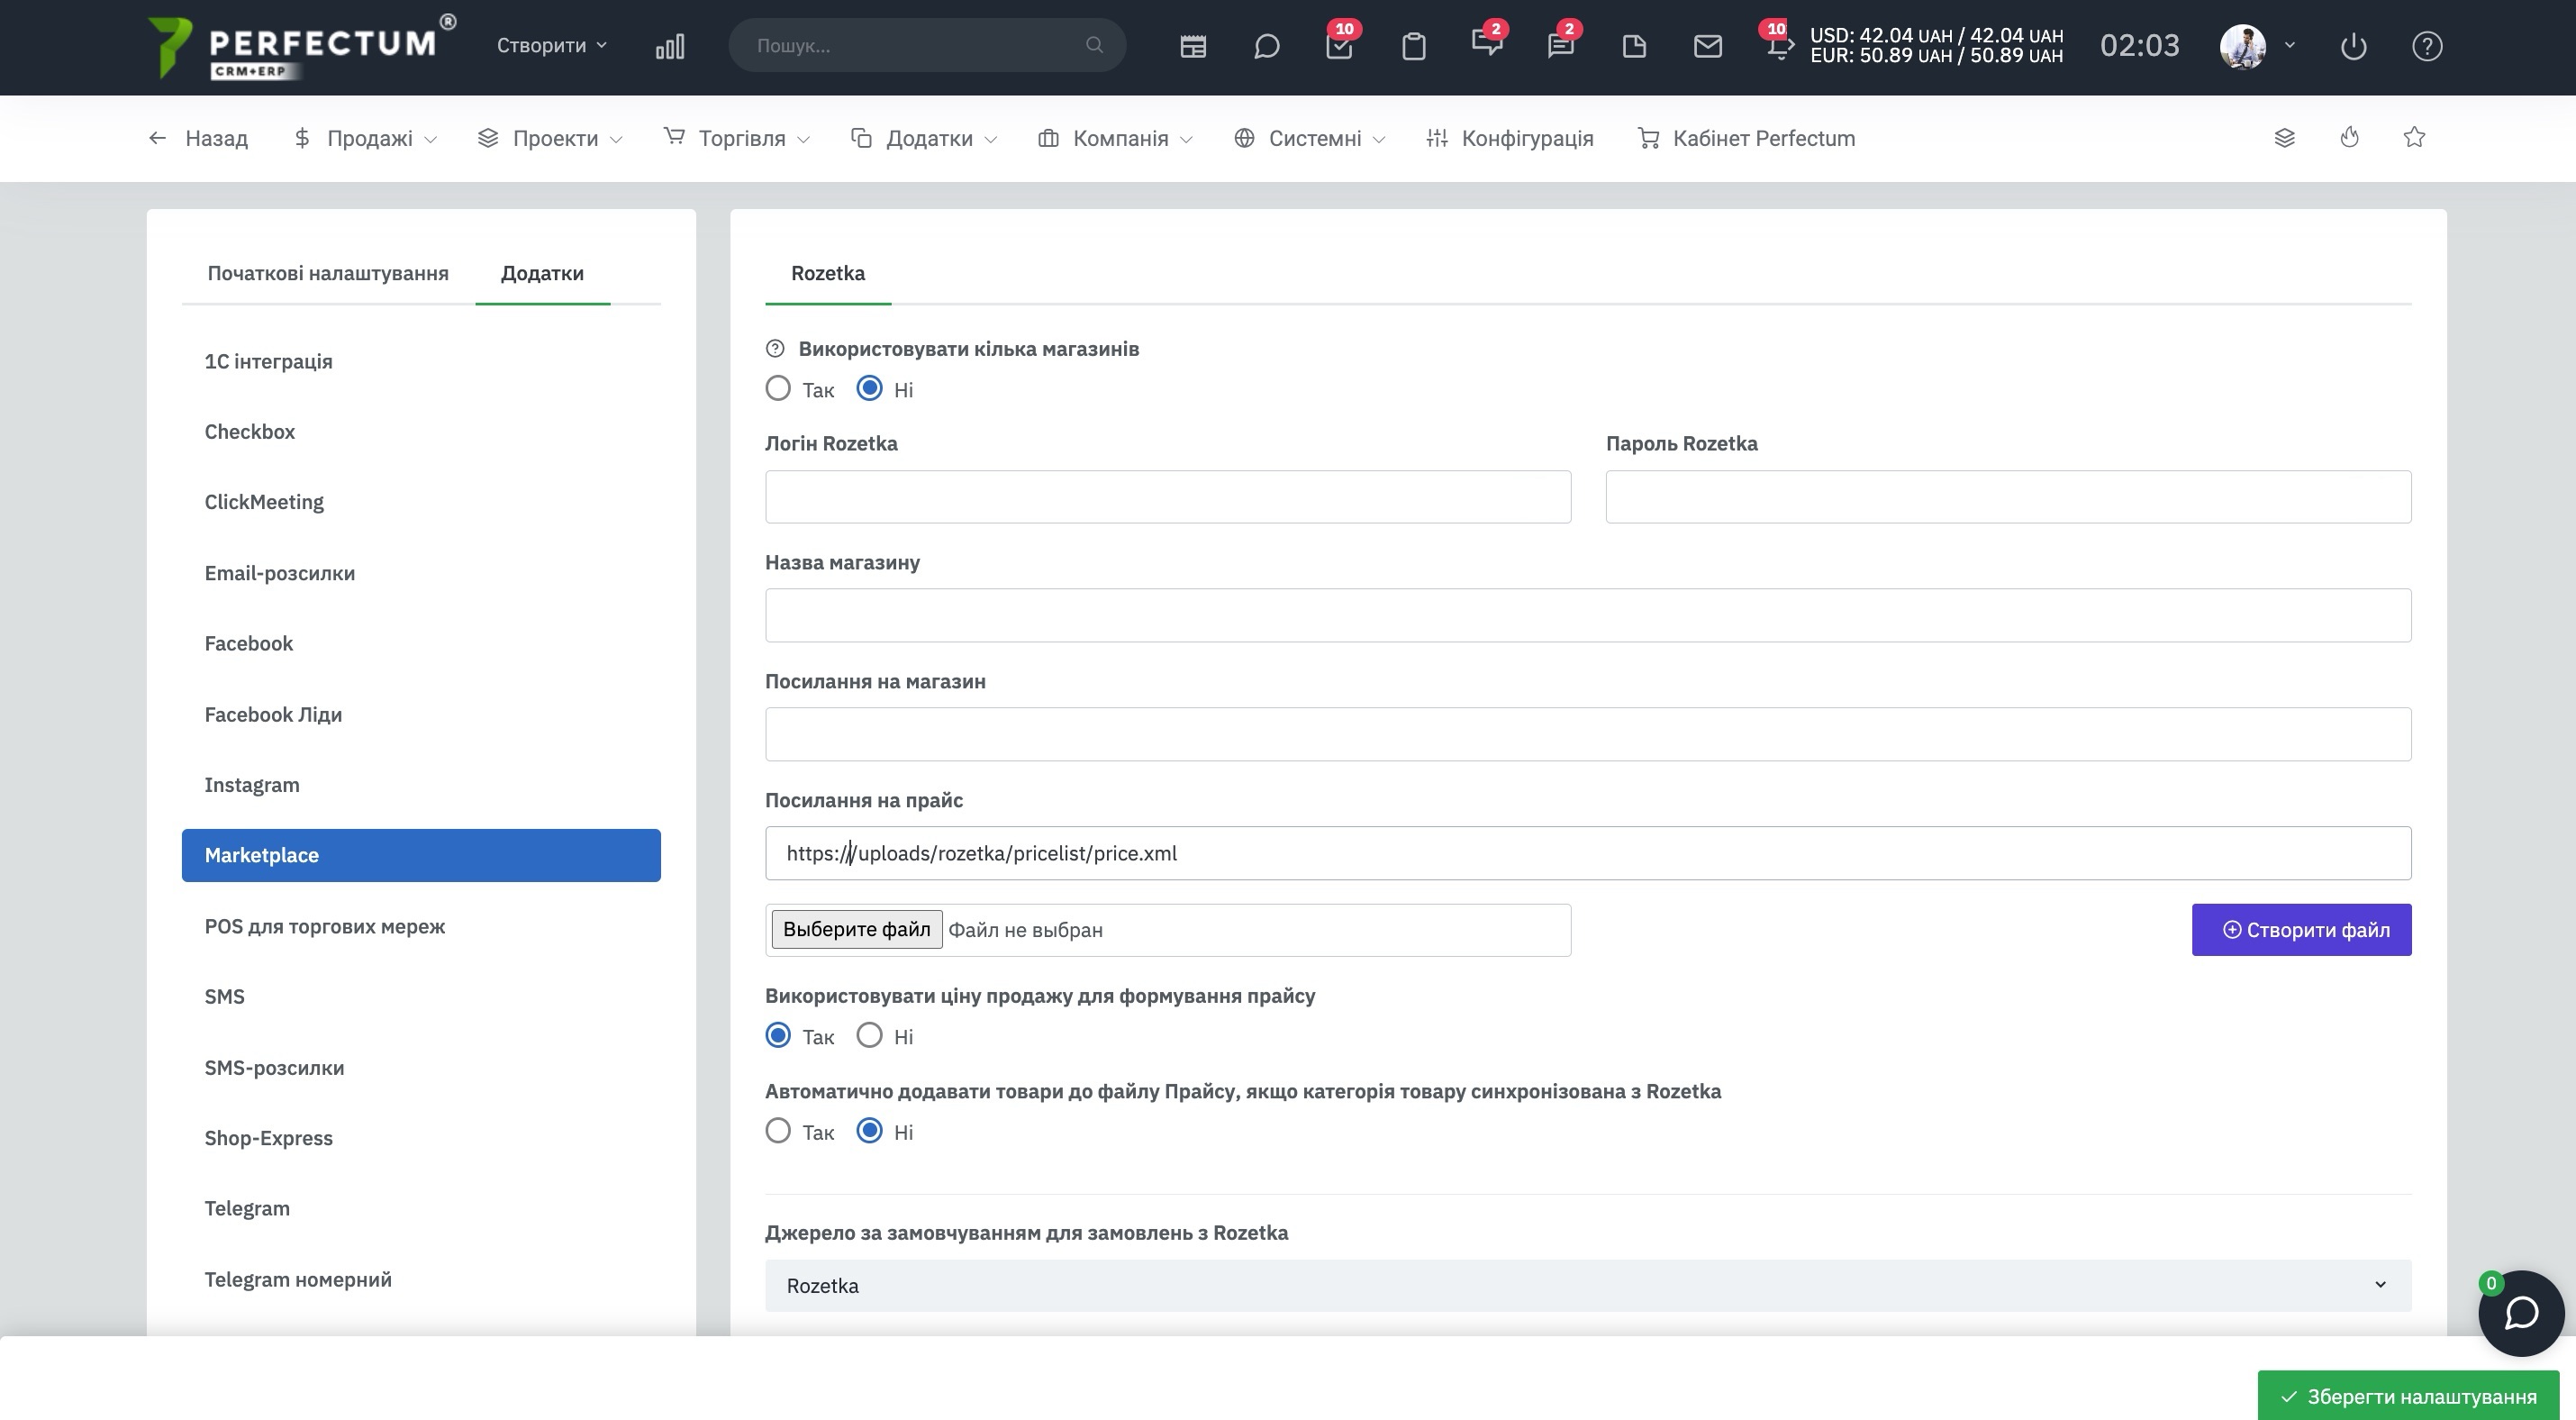Screen dimensions: 2576x1420
Task: Open 'Telegram номерний' addon settings
Action: coord(421,1279)
